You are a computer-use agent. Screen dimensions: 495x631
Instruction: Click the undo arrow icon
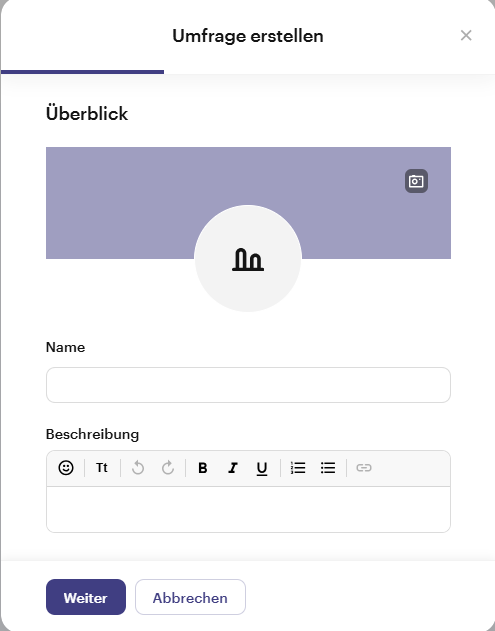tap(138, 468)
